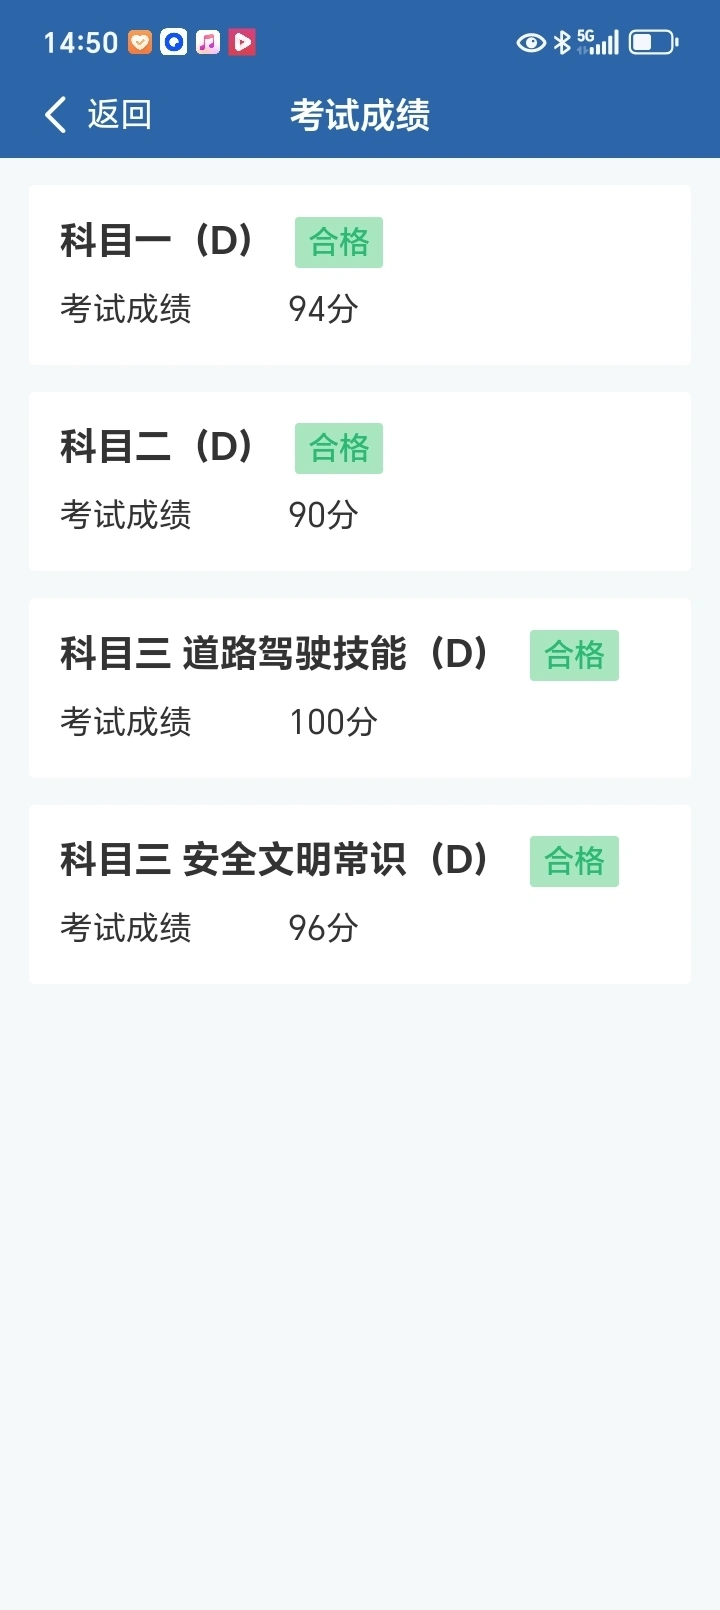Open the 科目一（D）result card heading

(x=157, y=241)
